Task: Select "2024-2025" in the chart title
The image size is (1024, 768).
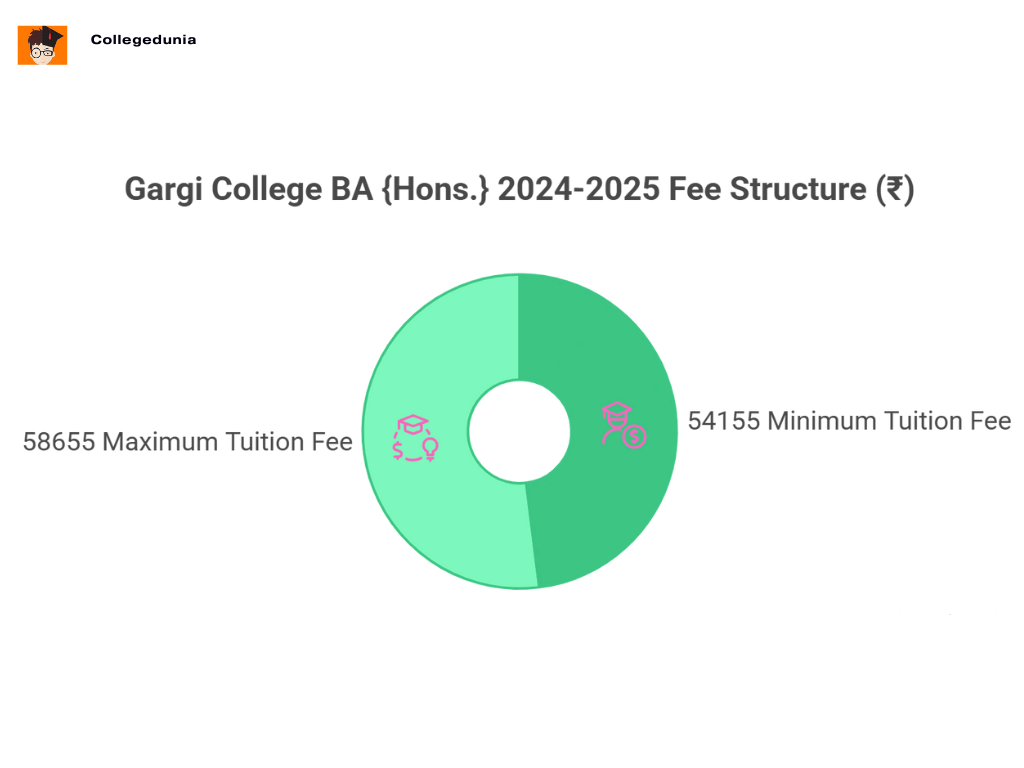Action: [x=579, y=190]
